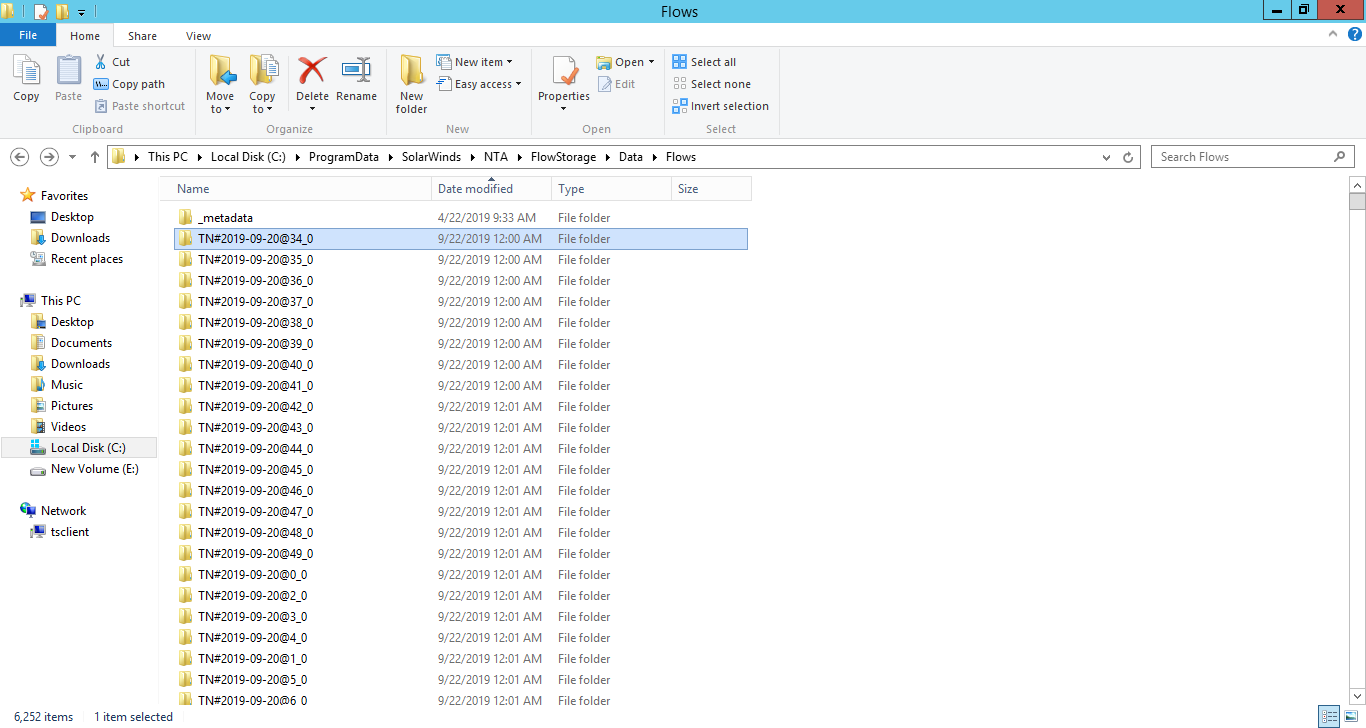Select folder TN#2019-09-20@49_0

pyautogui.click(x=461, y=554)
